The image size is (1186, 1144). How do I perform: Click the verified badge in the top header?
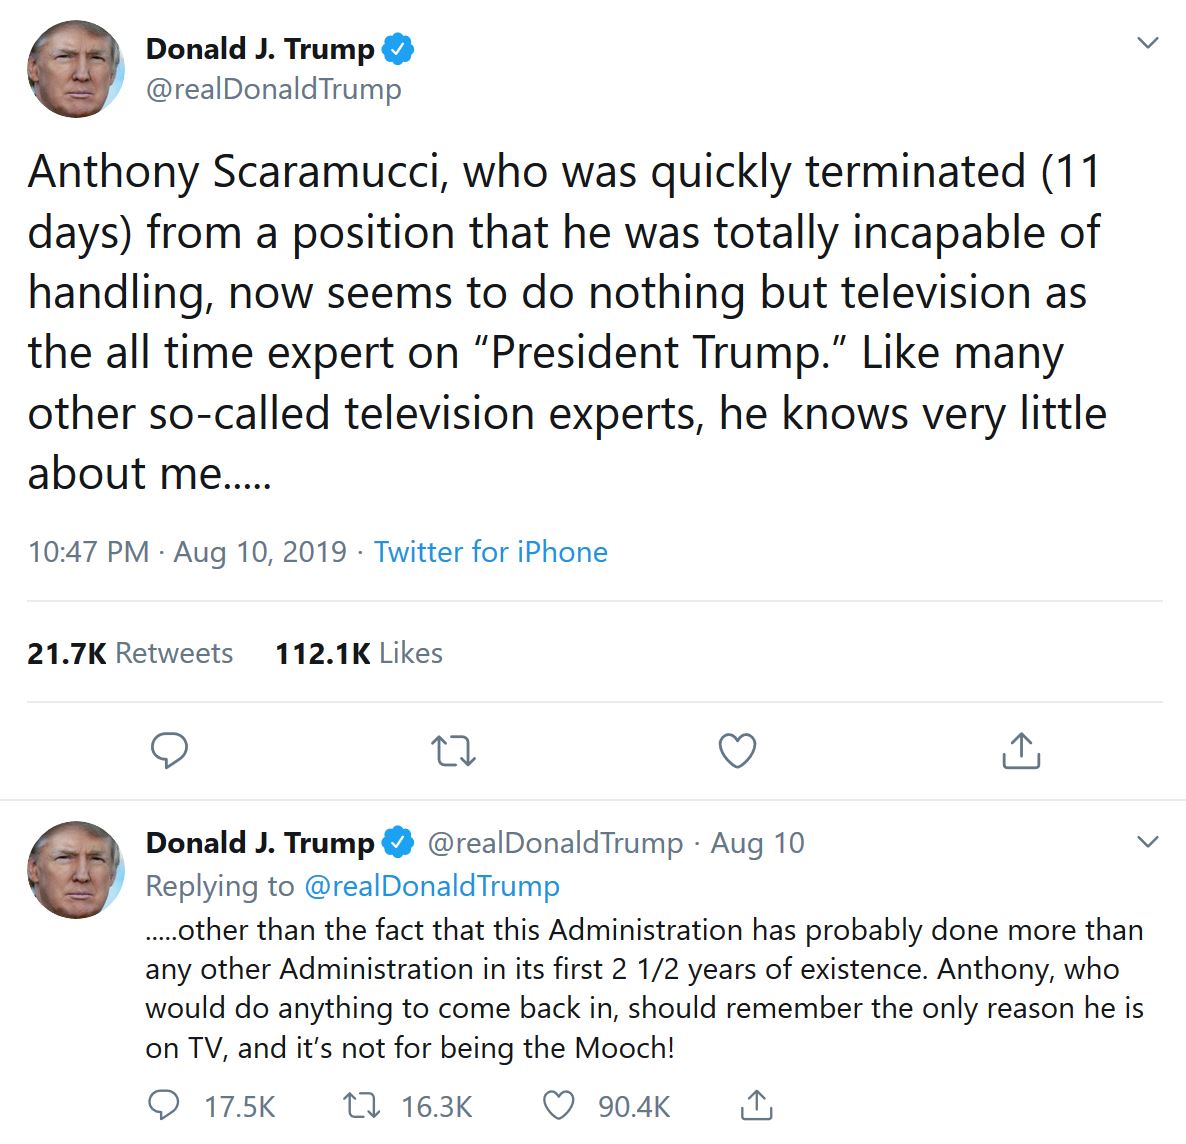[x=398, y=48]
